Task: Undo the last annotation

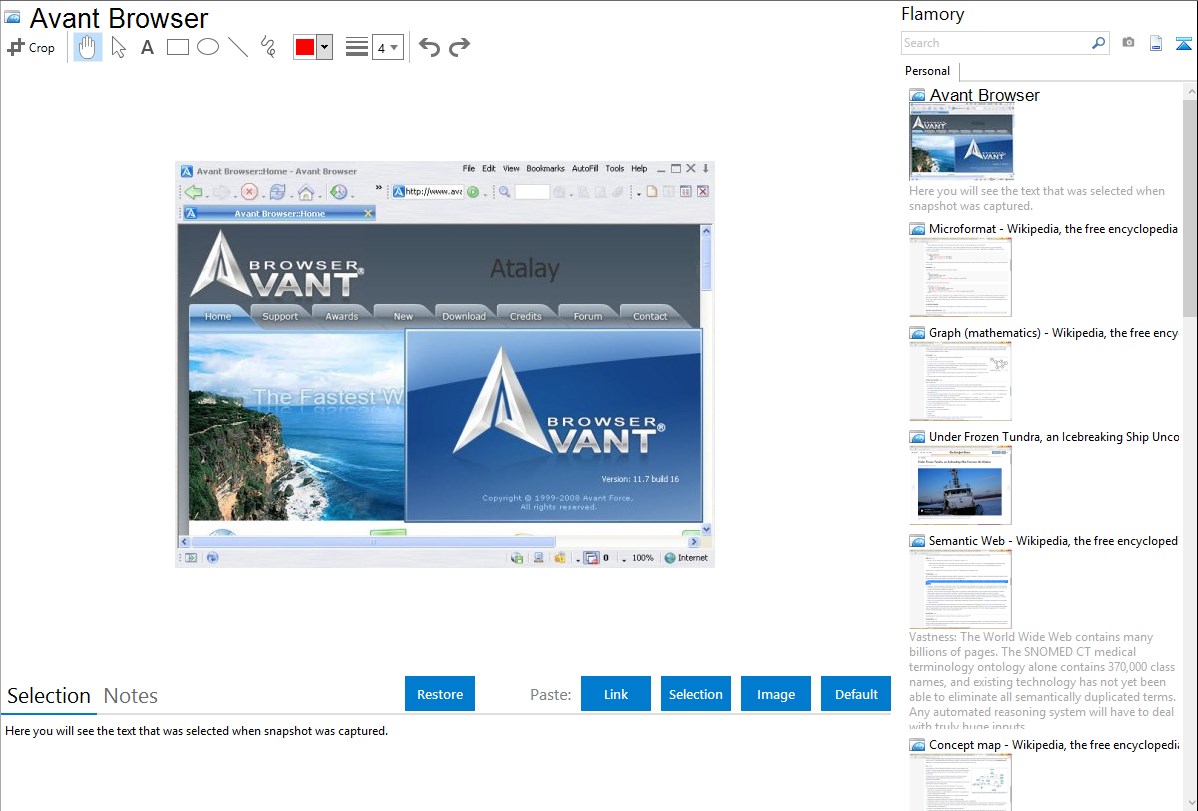Action: point(429,47)
